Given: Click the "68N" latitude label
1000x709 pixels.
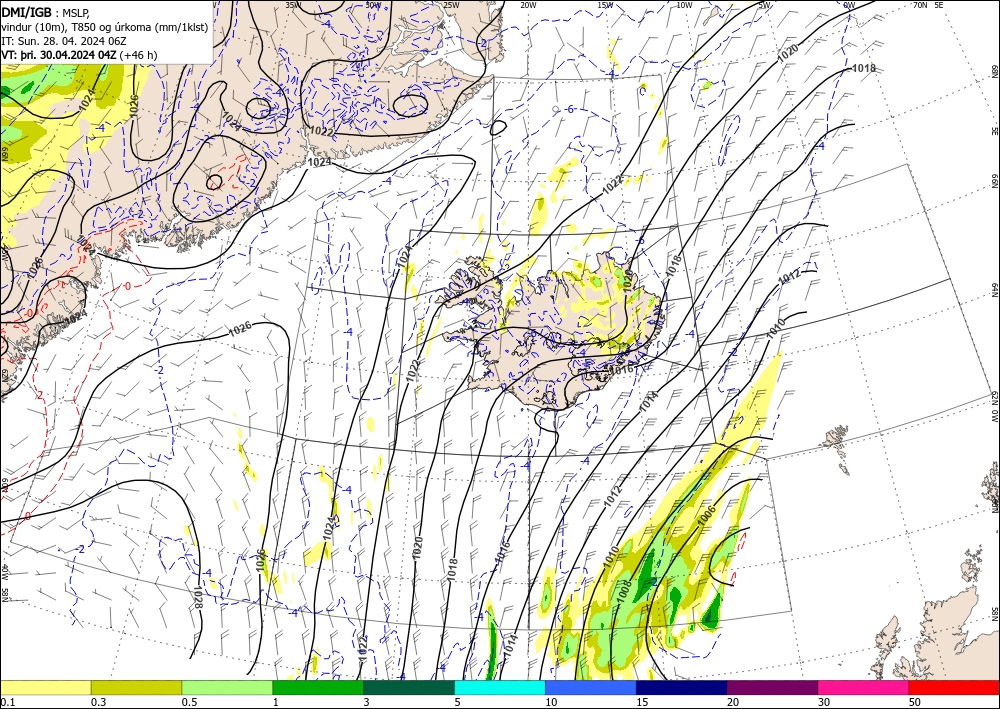Looking at the screenshot, I should point(995,71).
